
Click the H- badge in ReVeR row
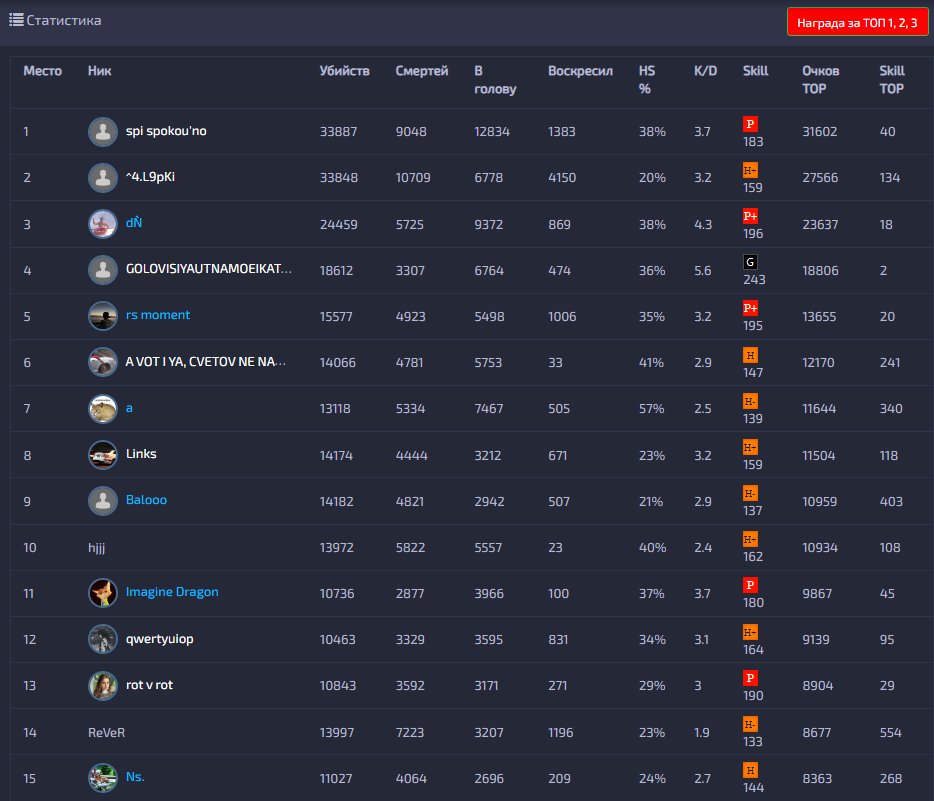(x=750, y=724)
